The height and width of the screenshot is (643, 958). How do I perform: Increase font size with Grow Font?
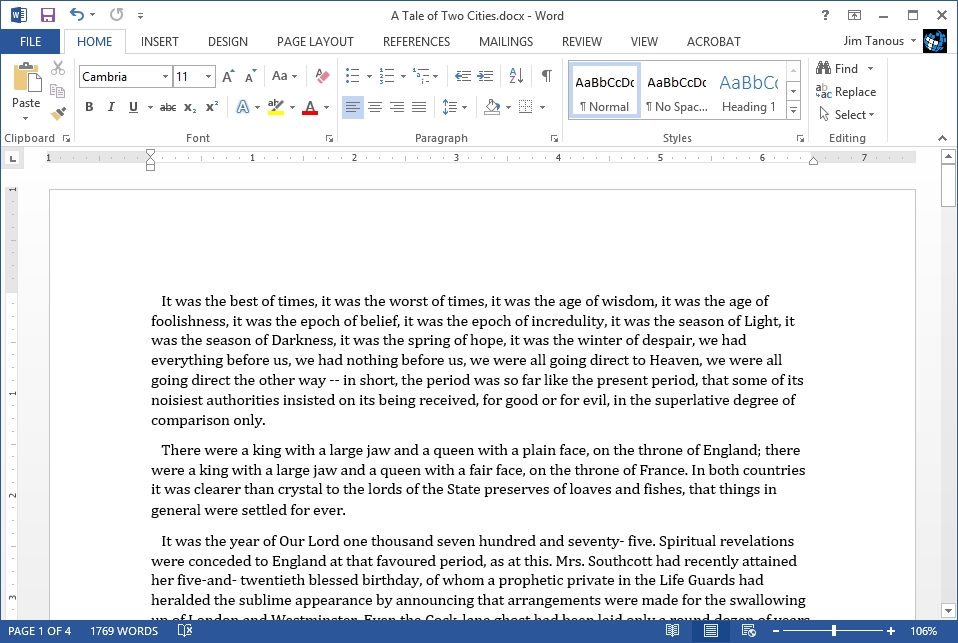(x=228, y=76)
